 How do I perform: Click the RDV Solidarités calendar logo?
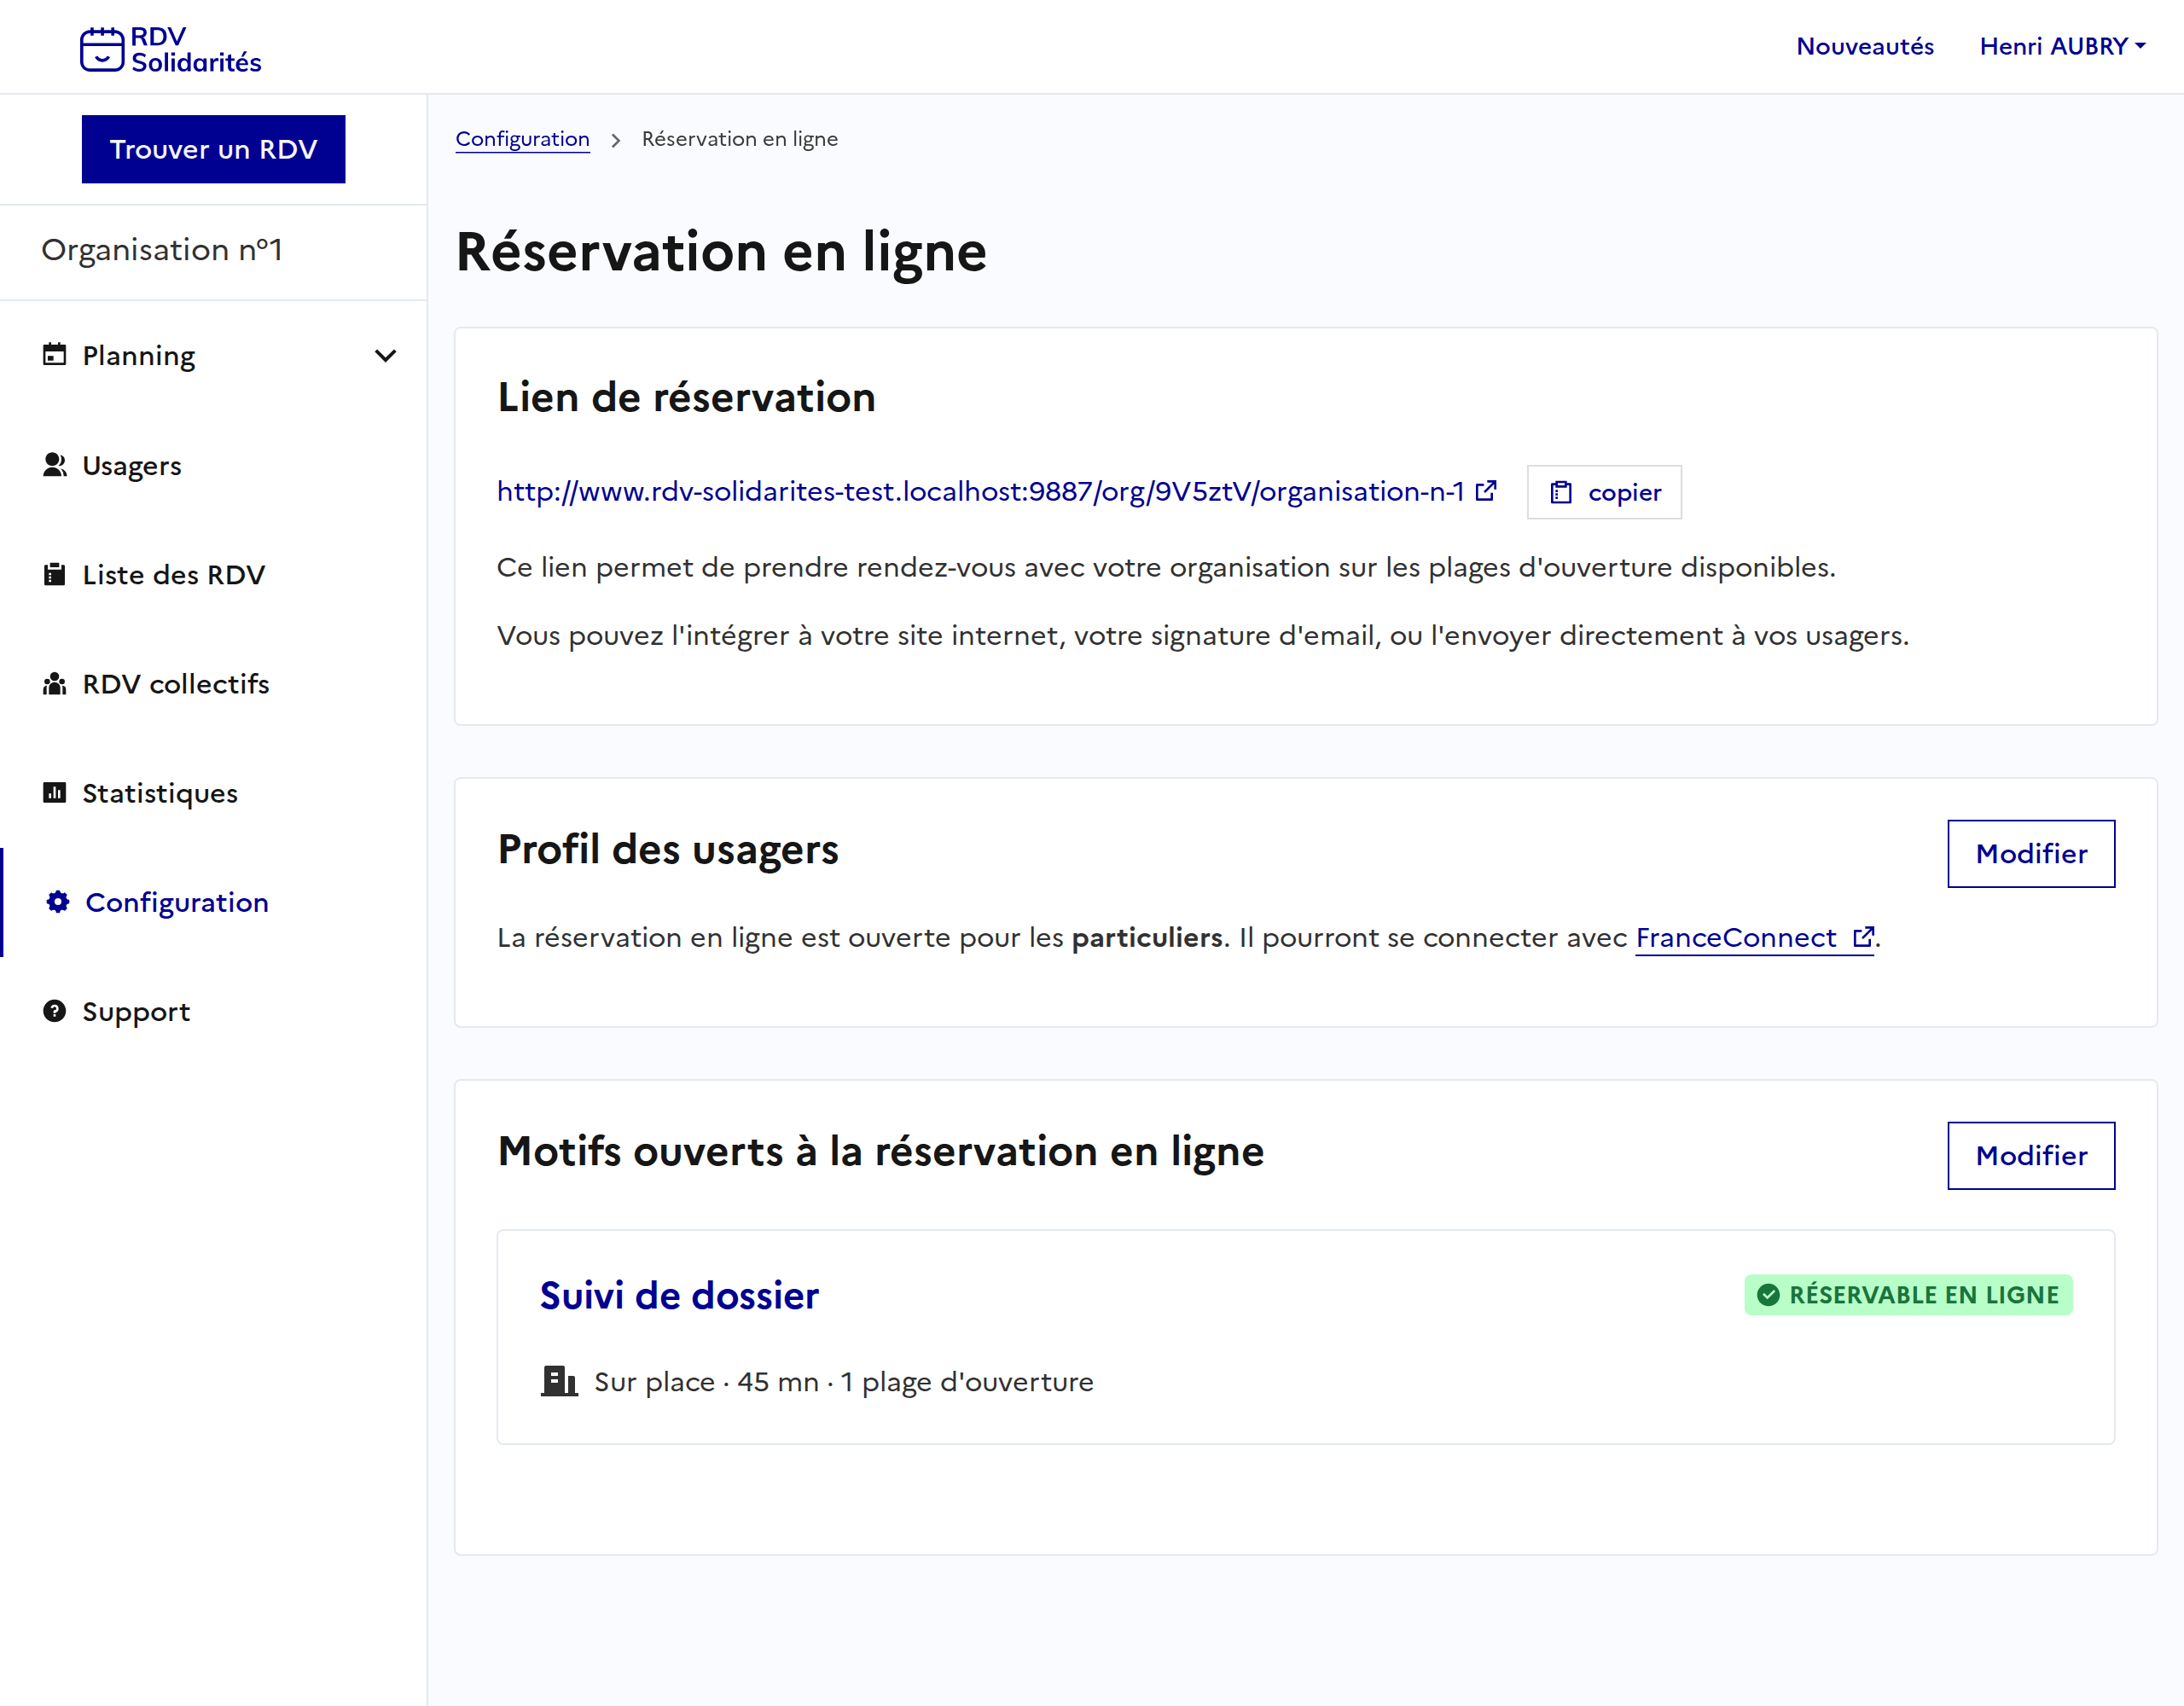[102, 49]
